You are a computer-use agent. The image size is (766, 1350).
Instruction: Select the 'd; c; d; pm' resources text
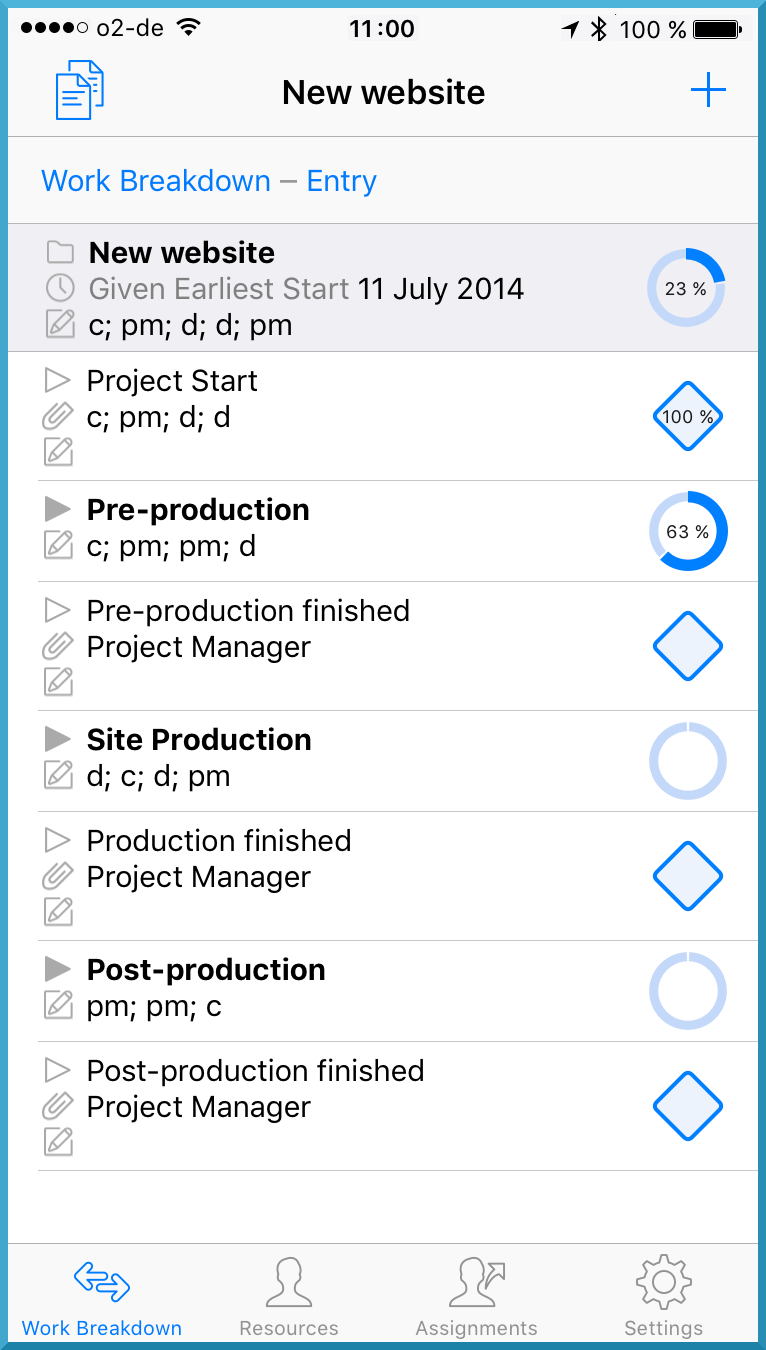pyautogui.click(x=158, y=776)
